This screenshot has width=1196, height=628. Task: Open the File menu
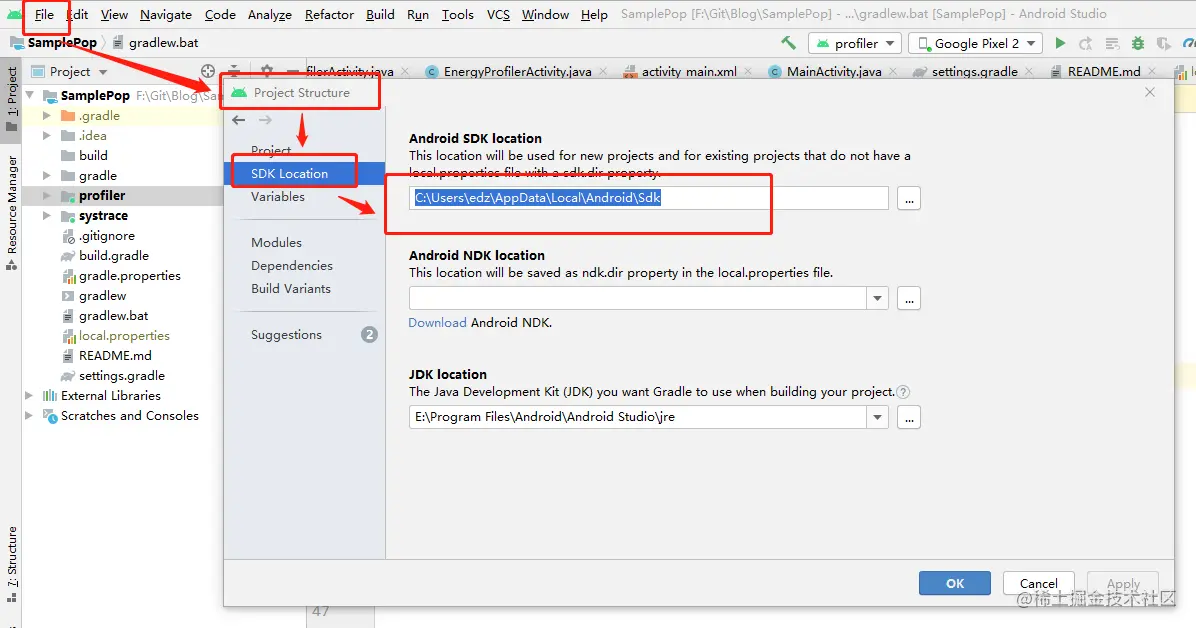point(44,14)
